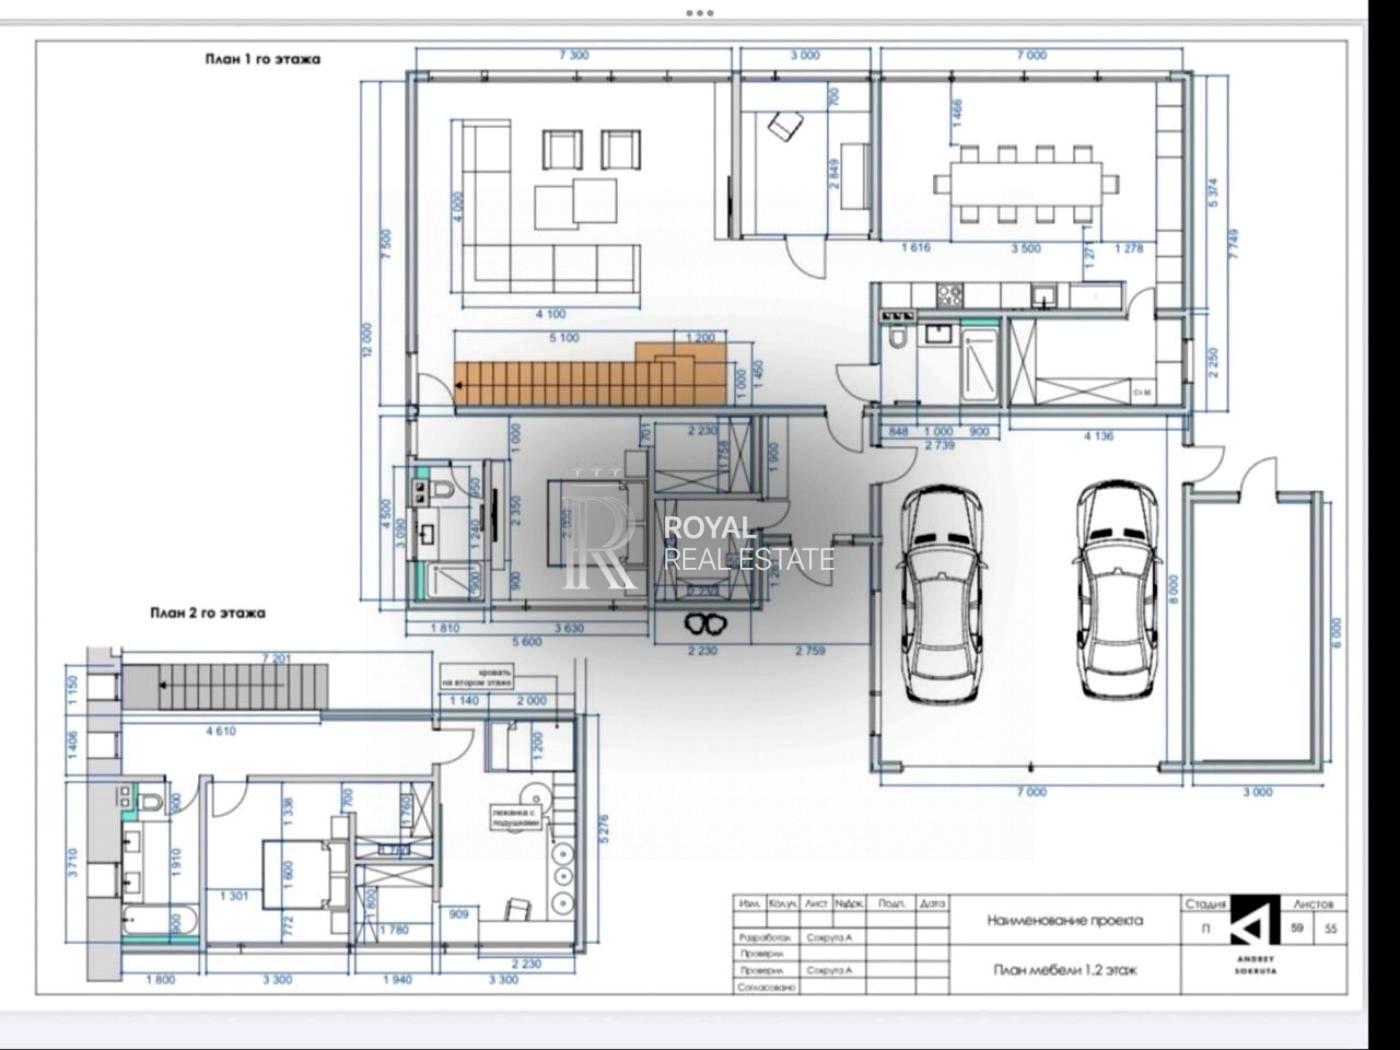Click the "Наименование проекта" title cell
Screen dimensions: 1400x1050
pos(1064,920)
